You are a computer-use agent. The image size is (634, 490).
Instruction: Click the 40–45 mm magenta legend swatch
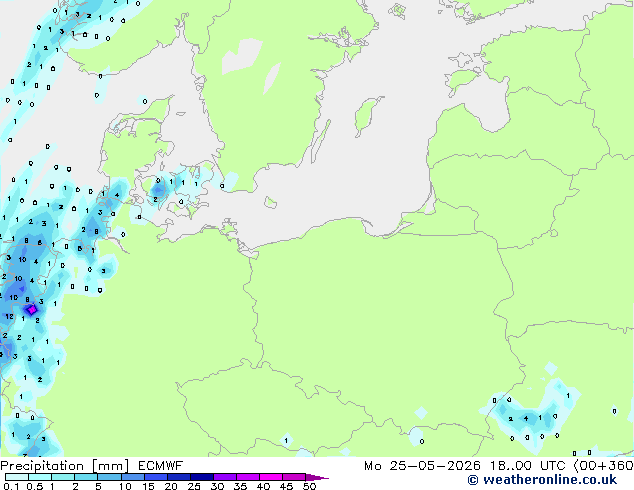271,477
